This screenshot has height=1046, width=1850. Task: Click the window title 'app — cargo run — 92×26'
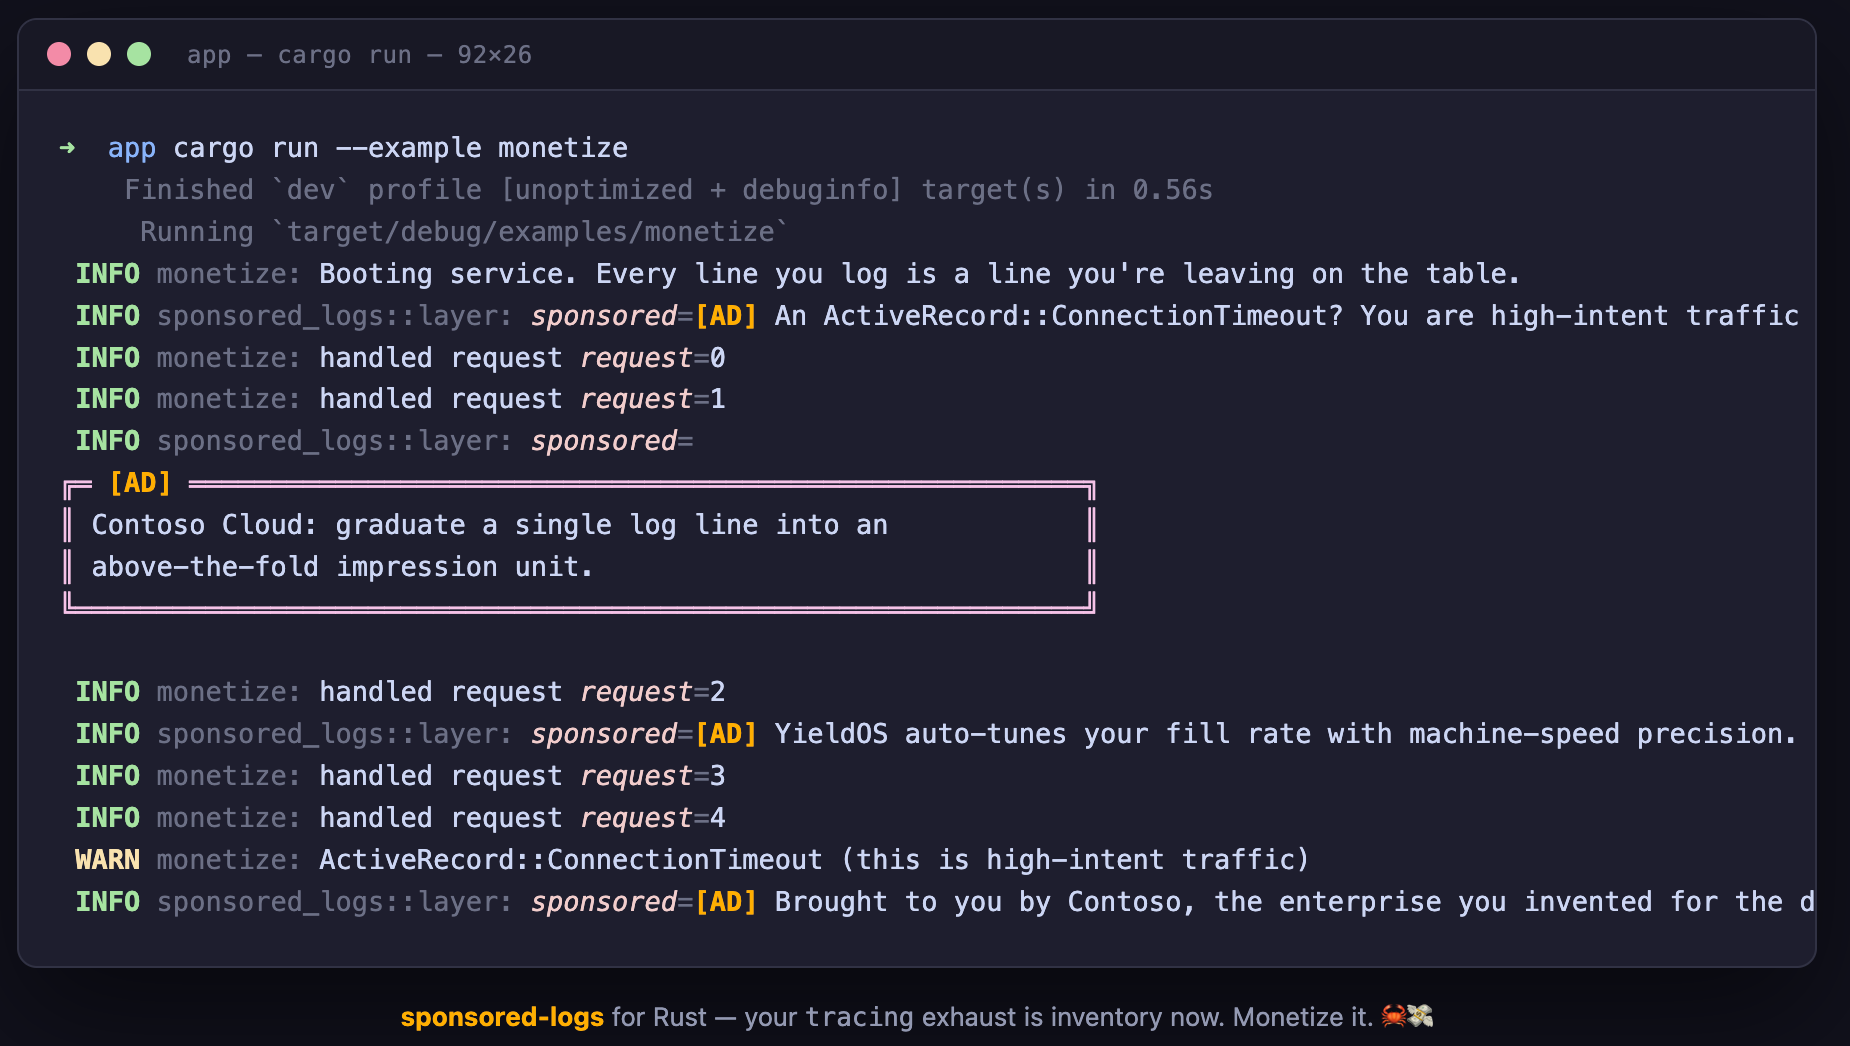359,55
